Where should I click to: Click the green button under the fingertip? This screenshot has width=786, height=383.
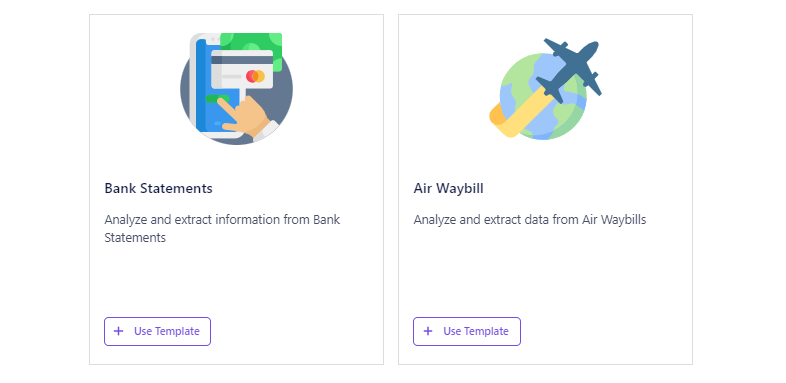point(217,99)
